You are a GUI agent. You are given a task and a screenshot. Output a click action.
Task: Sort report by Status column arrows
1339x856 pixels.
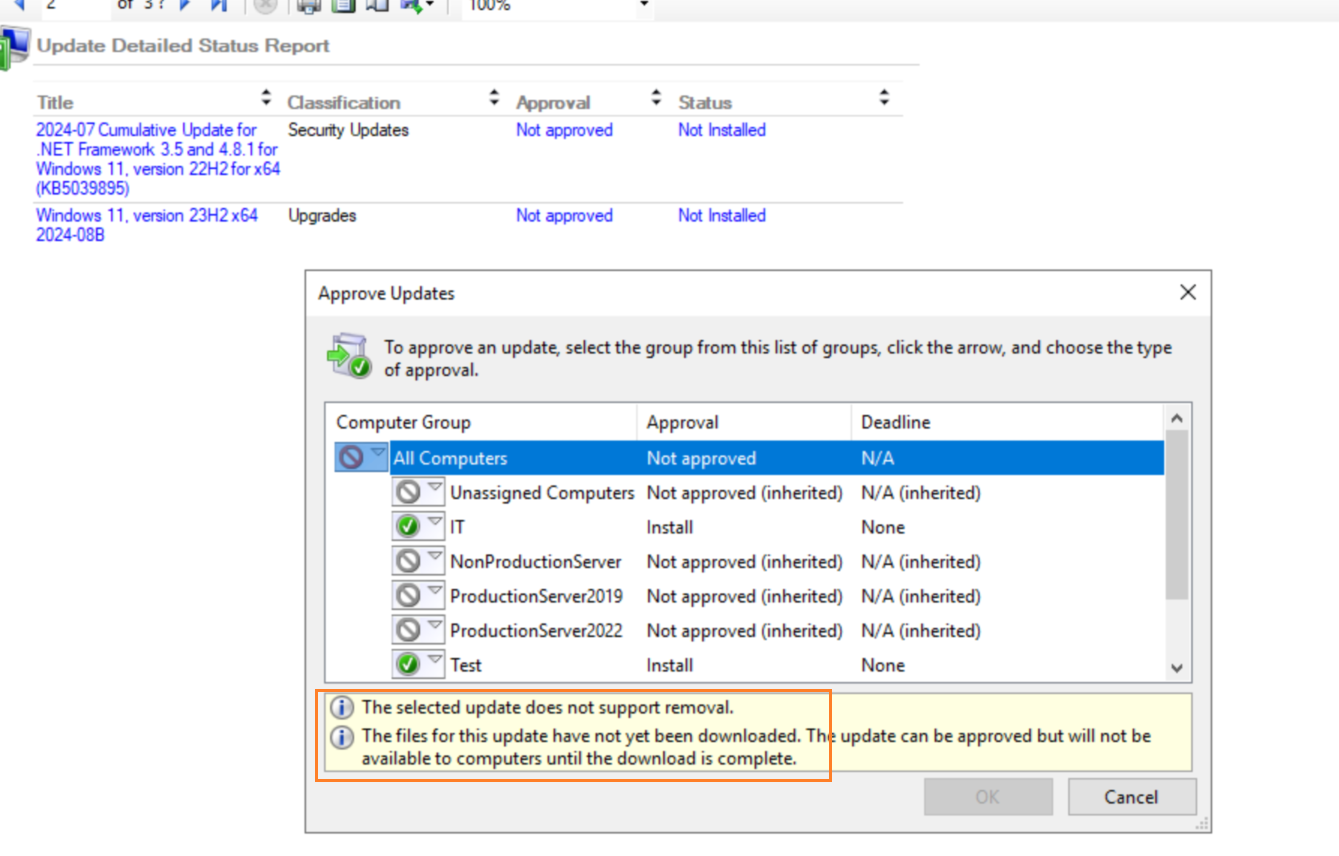[884, 98]
